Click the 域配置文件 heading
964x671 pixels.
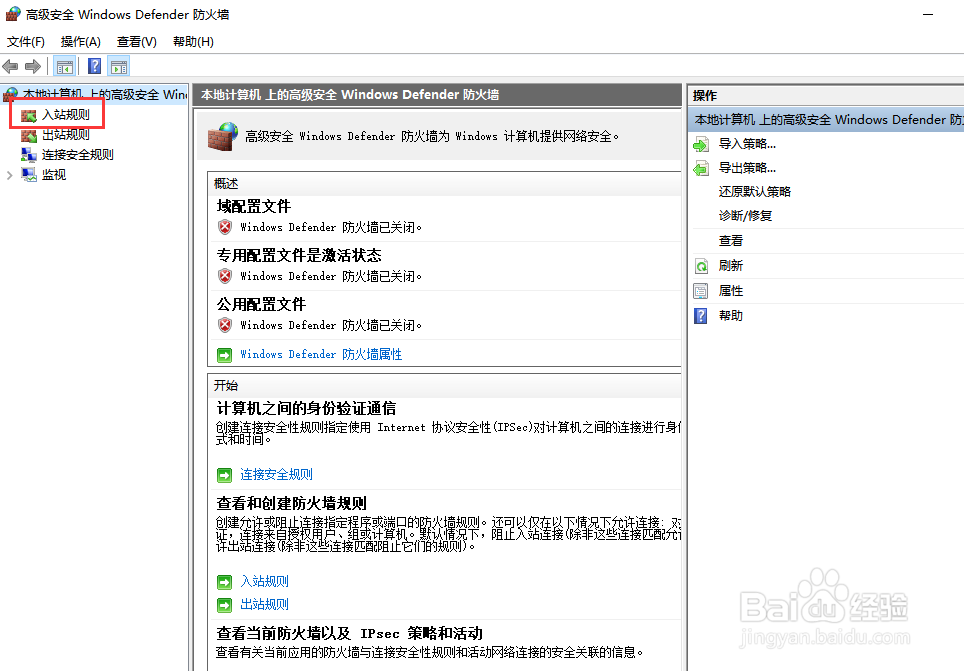coord(253,207)
